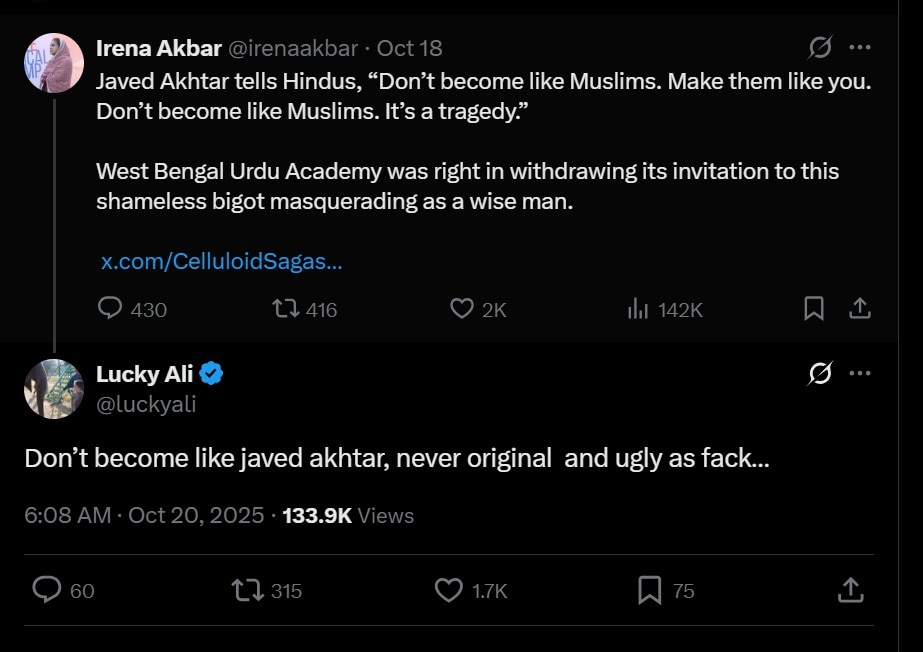This screenshot has width=923, height=652.
Task: Expand more options on Lucky Ali's post
Action: click(859, 374)
